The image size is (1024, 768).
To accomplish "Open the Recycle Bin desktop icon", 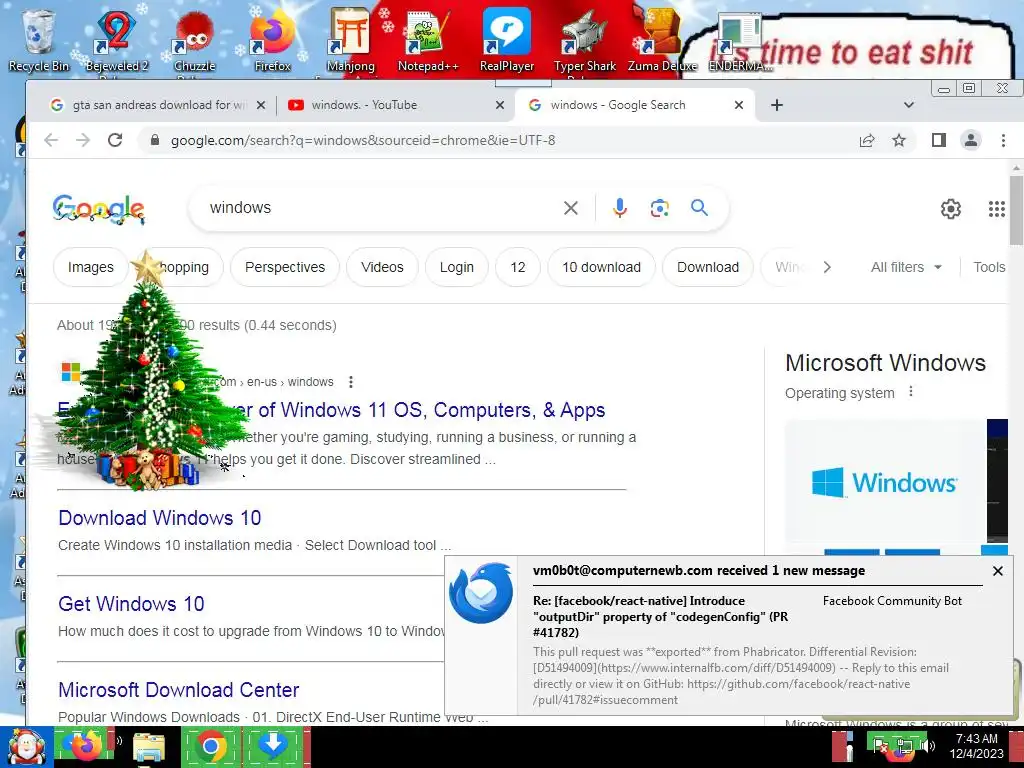I will pyautogui.click(x=39, y=40).
